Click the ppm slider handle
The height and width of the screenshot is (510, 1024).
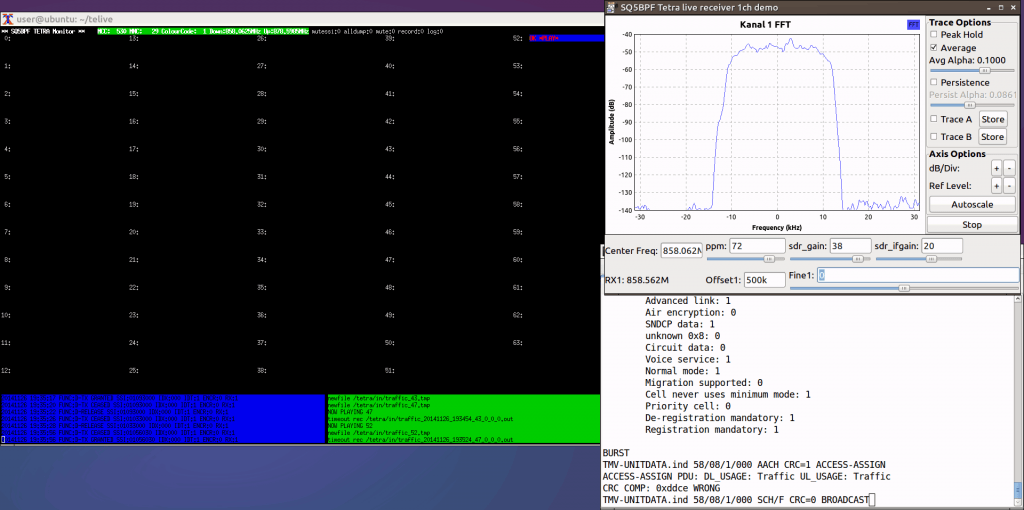coord(769,259)
